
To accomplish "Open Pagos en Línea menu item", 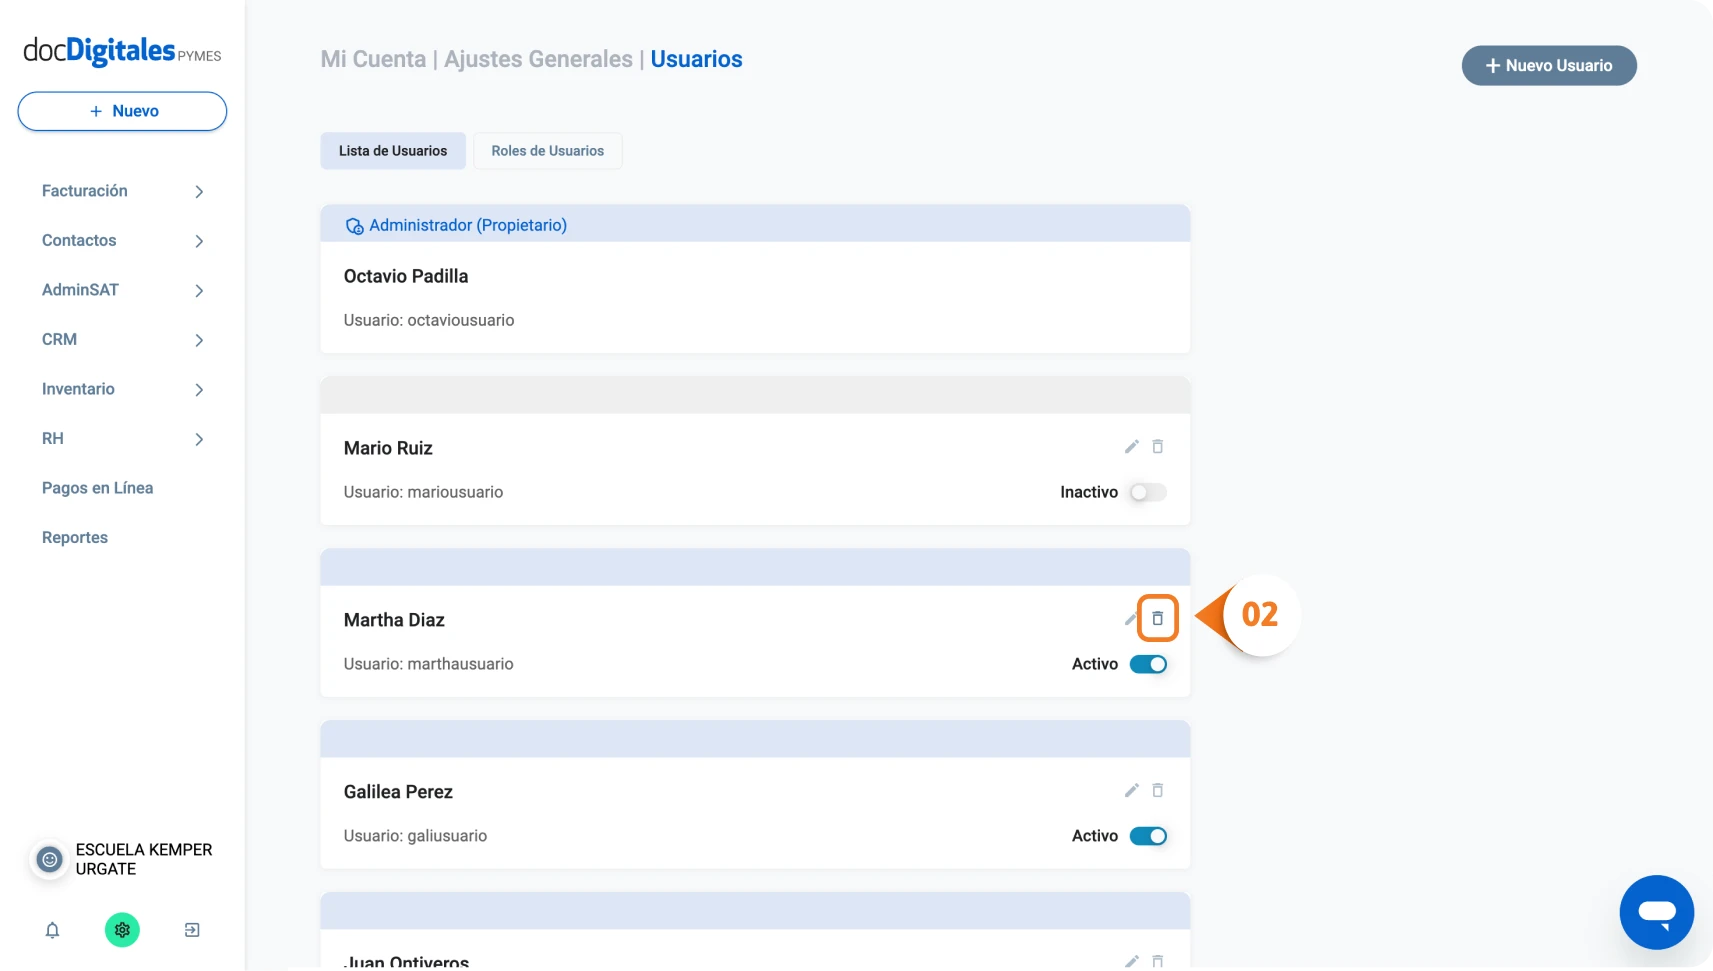I will pos(97,488).
